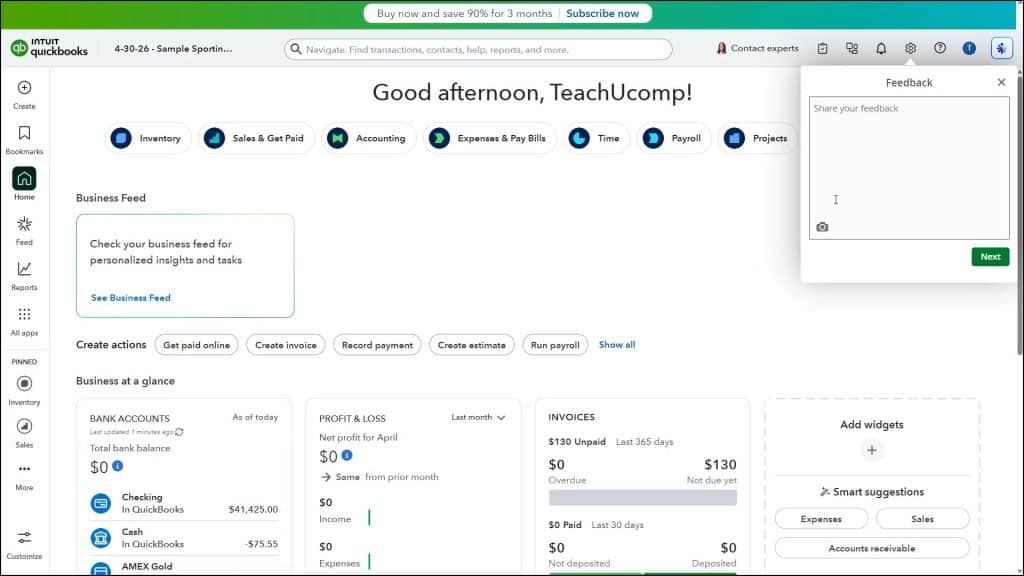
Task: Open the Help question mark icon
Action: tap(940, 48)
